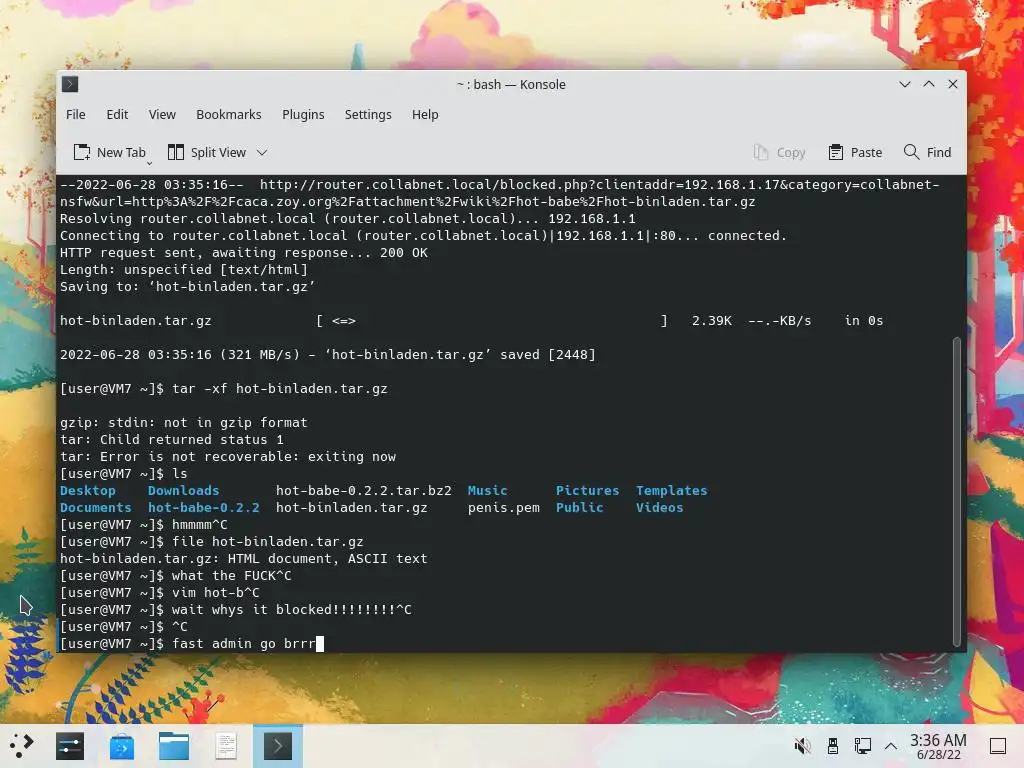This screenshot has height=768, width=1024.
Task: Click the Paste toolbar button
Action: [856, 152]
